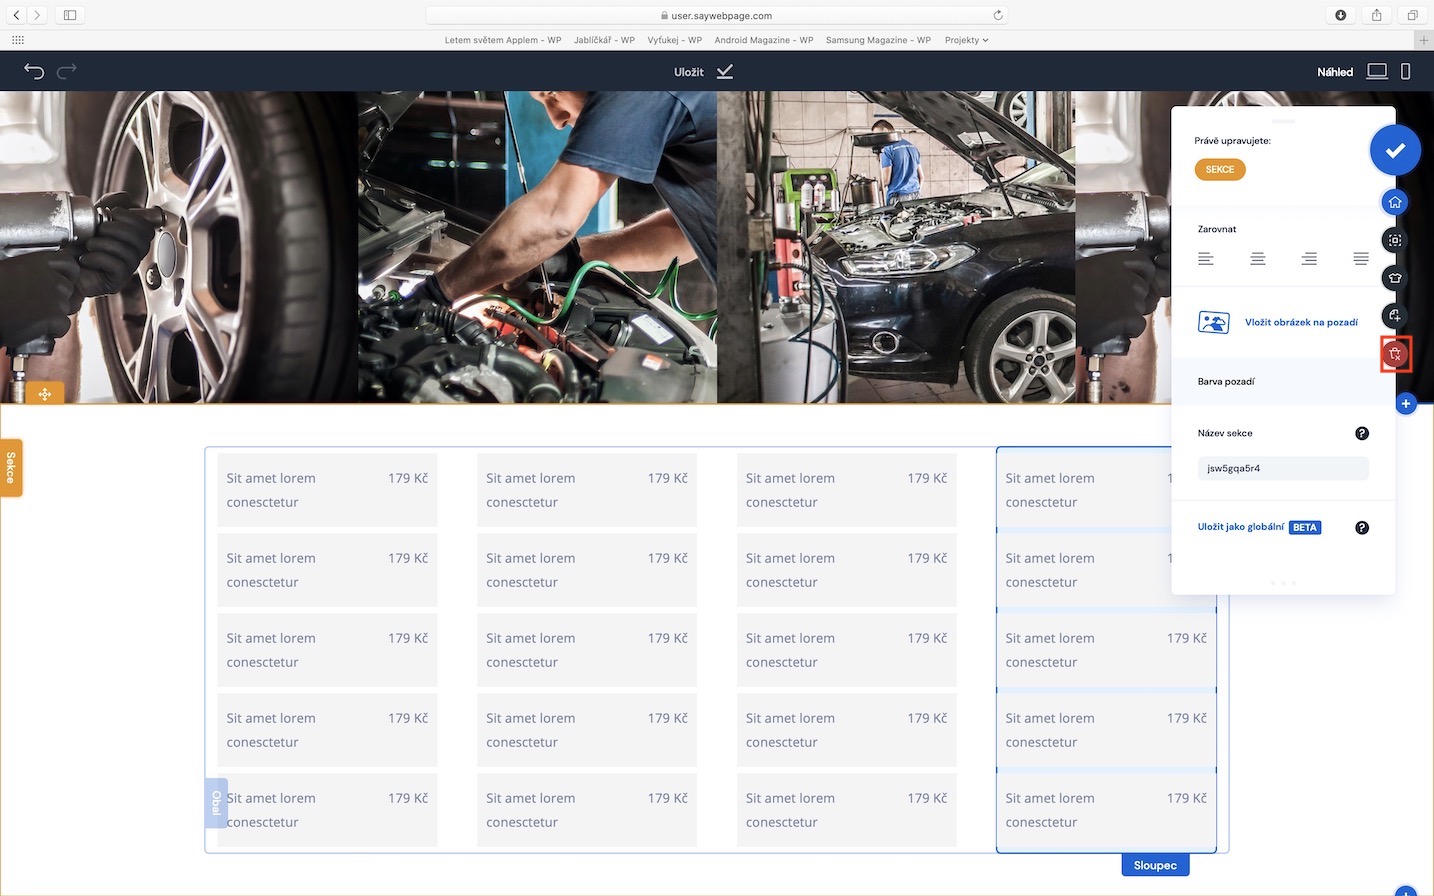The width and height of the screenshot is (1434, 896).
Task: Click the t-shirt style icon
Action: (1395, 278)
